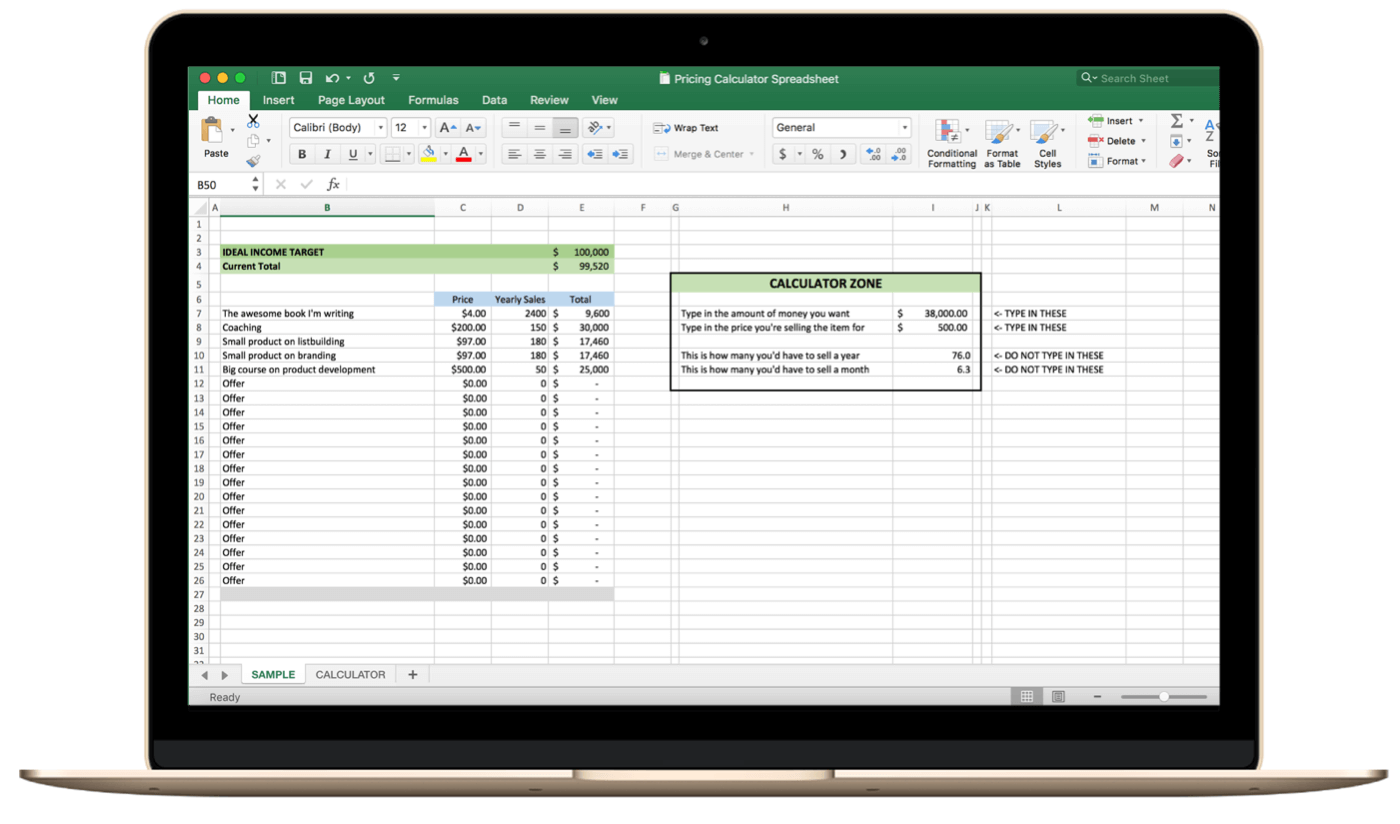Add a new sheet with plus button
1400x824 pixels.
coord(412,675)
